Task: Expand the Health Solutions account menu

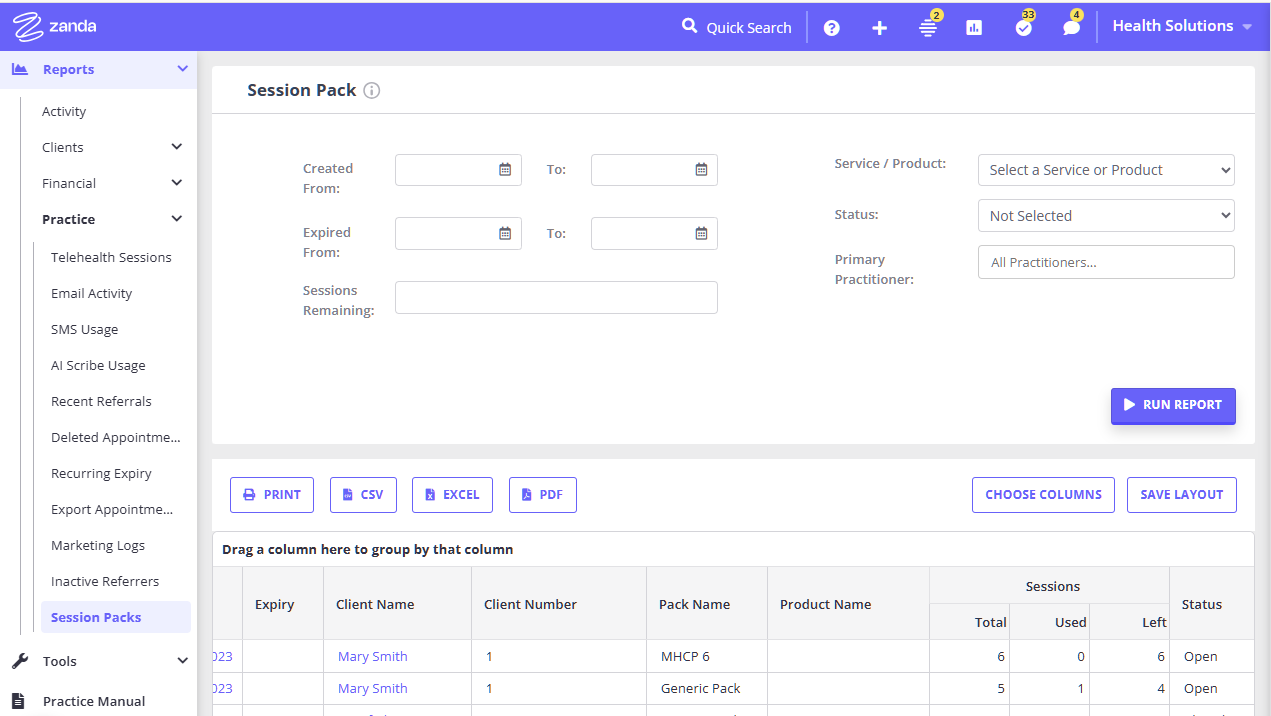Action: pos(1182,26)
